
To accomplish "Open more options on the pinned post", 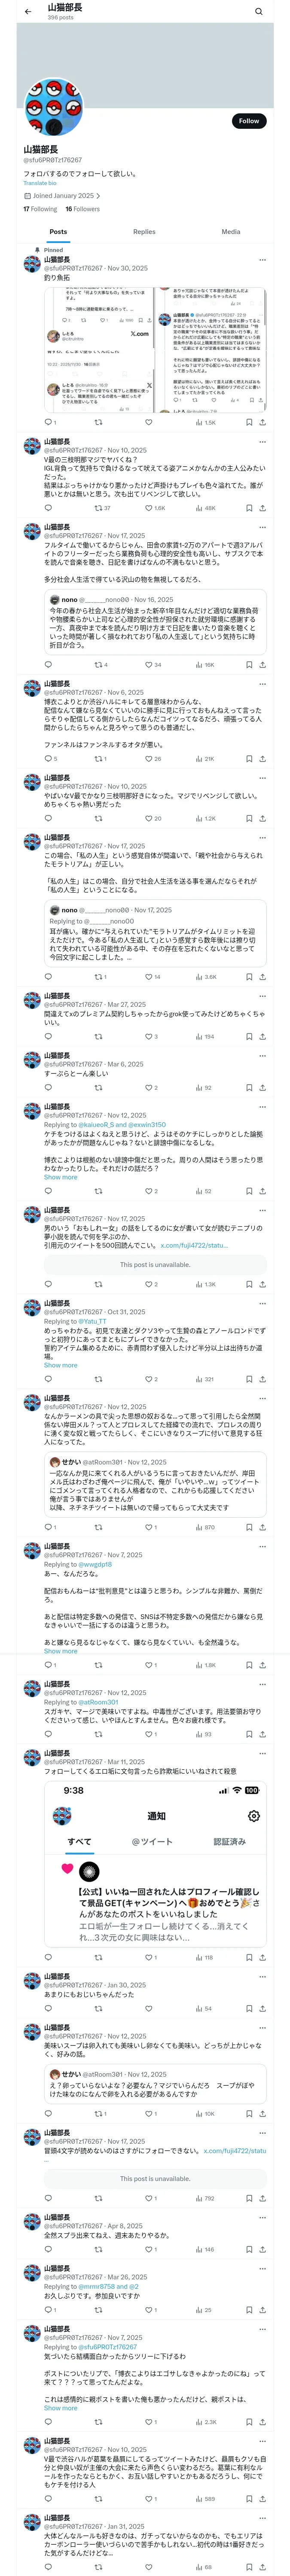I will pos(262,260).
